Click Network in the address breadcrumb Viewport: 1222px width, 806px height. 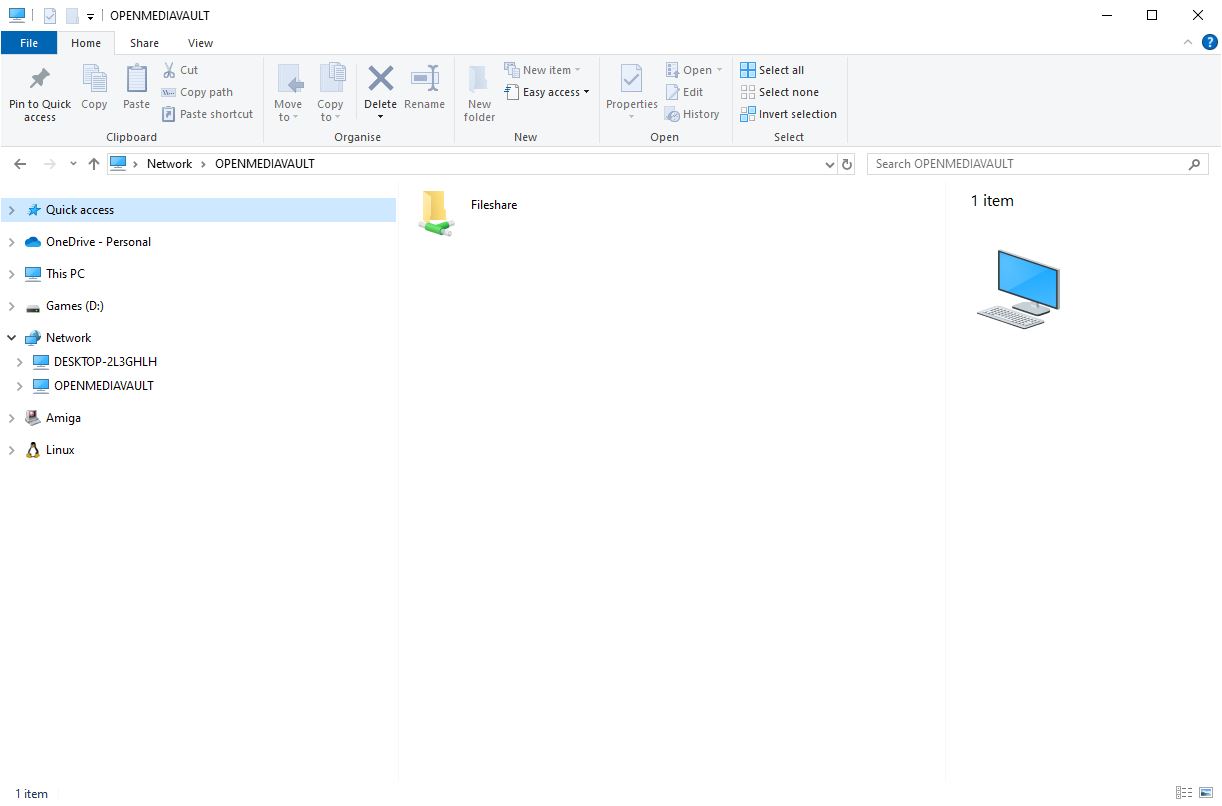169,164
